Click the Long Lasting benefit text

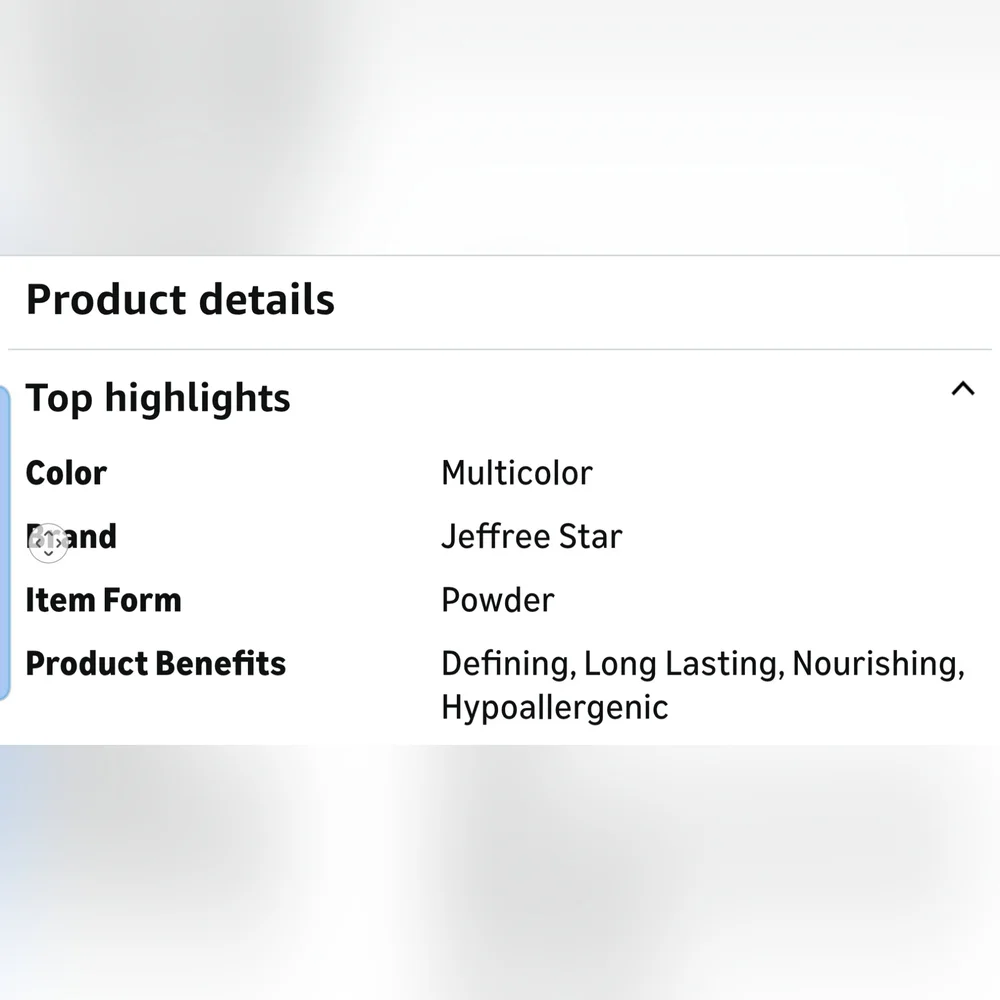681,664
